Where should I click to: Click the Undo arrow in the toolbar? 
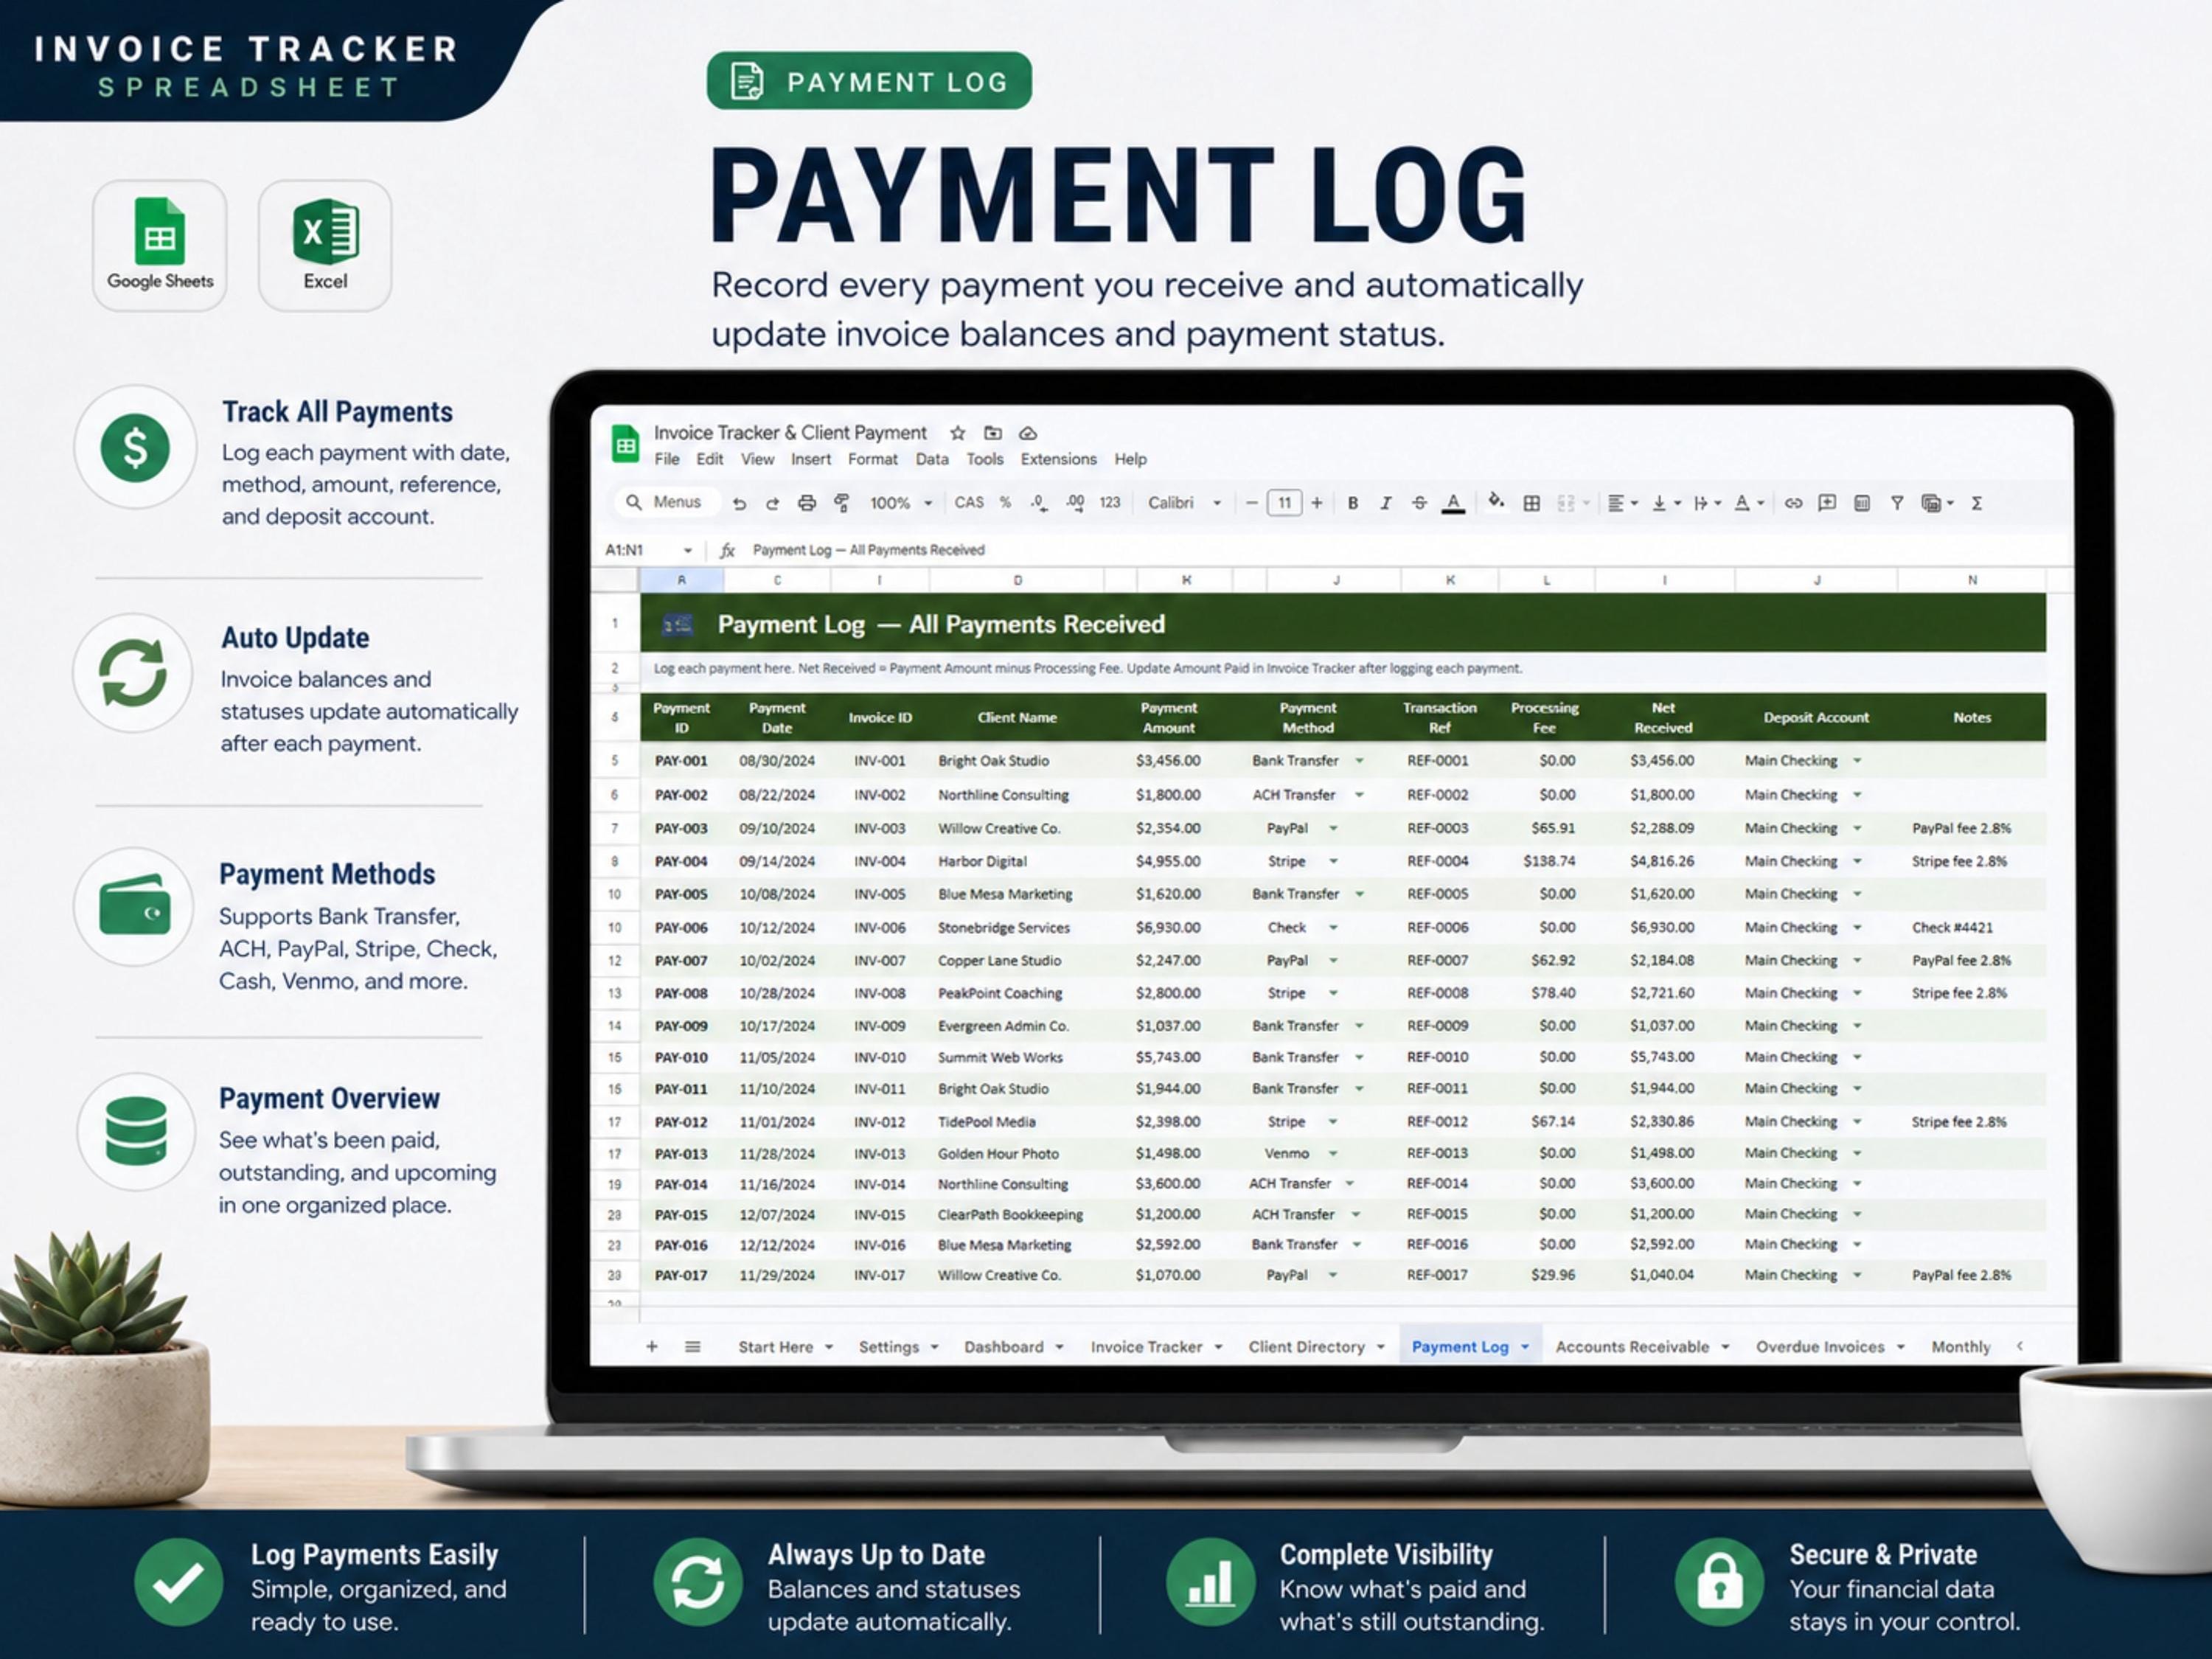click(739, 503)
